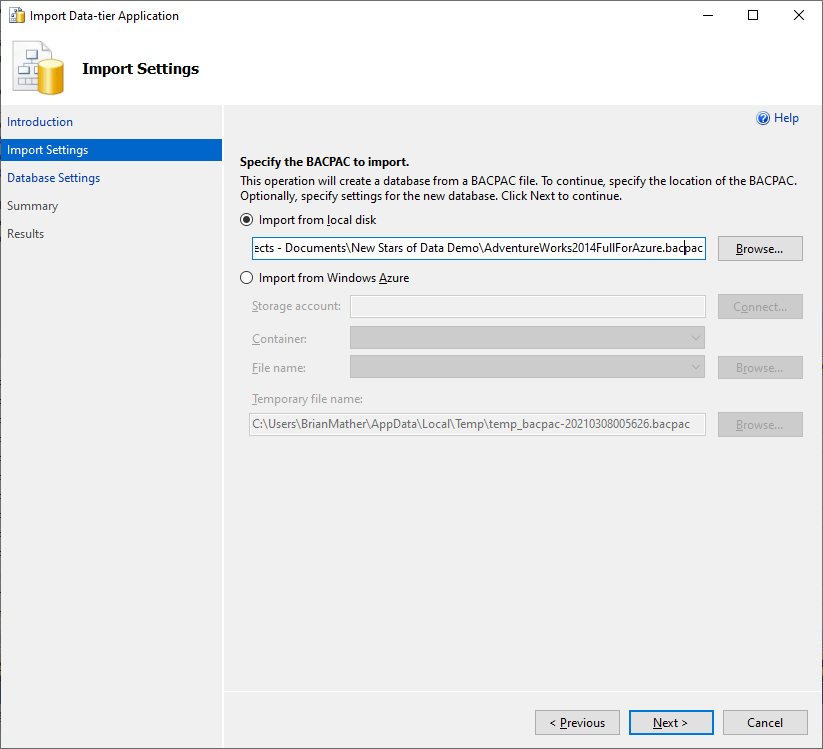
Task: Click Results step in sidebar
Action: point(26,234)
